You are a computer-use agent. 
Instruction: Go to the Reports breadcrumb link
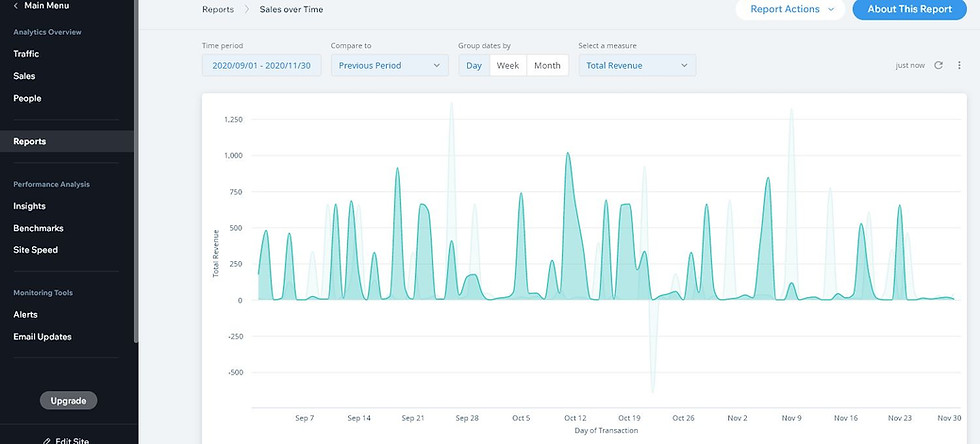[x=218, y=9]
